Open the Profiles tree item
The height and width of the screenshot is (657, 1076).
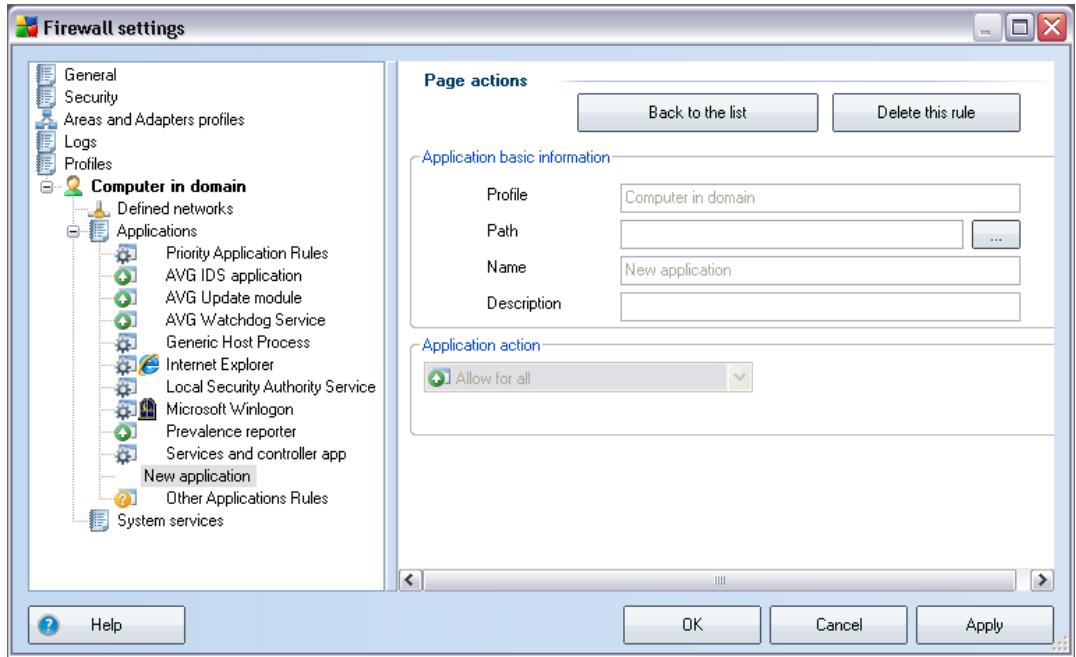pos(88,163)
